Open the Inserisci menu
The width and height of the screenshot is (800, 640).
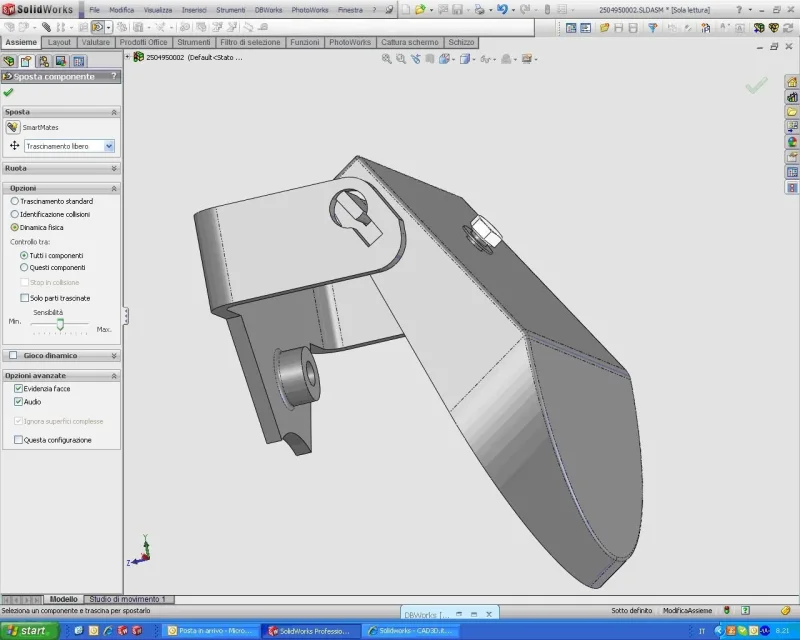click(x=194, y=10)
